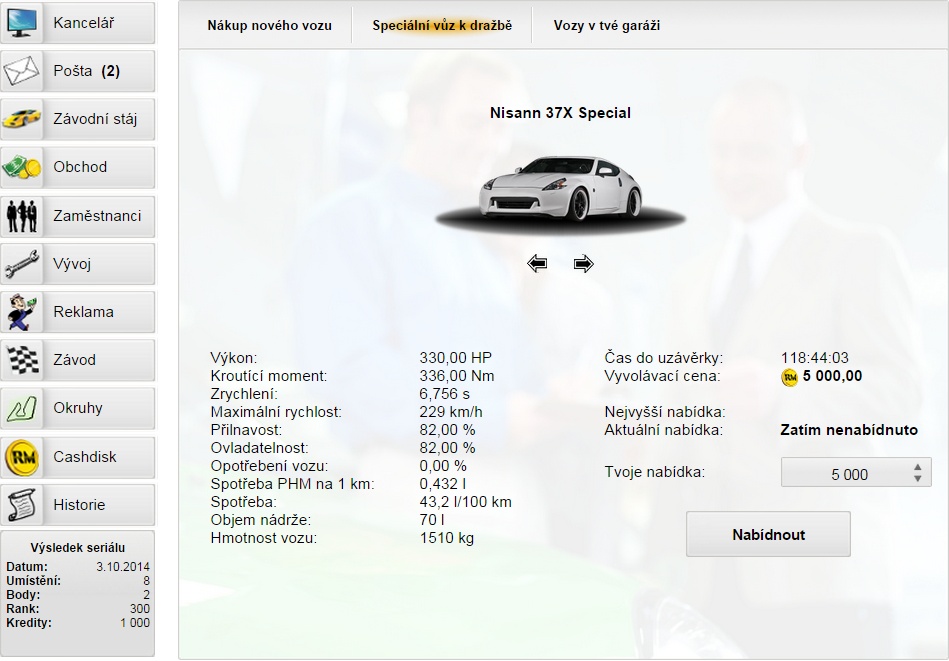Show next car with right arrow
The image size is (949, 661).
(584, 264)
